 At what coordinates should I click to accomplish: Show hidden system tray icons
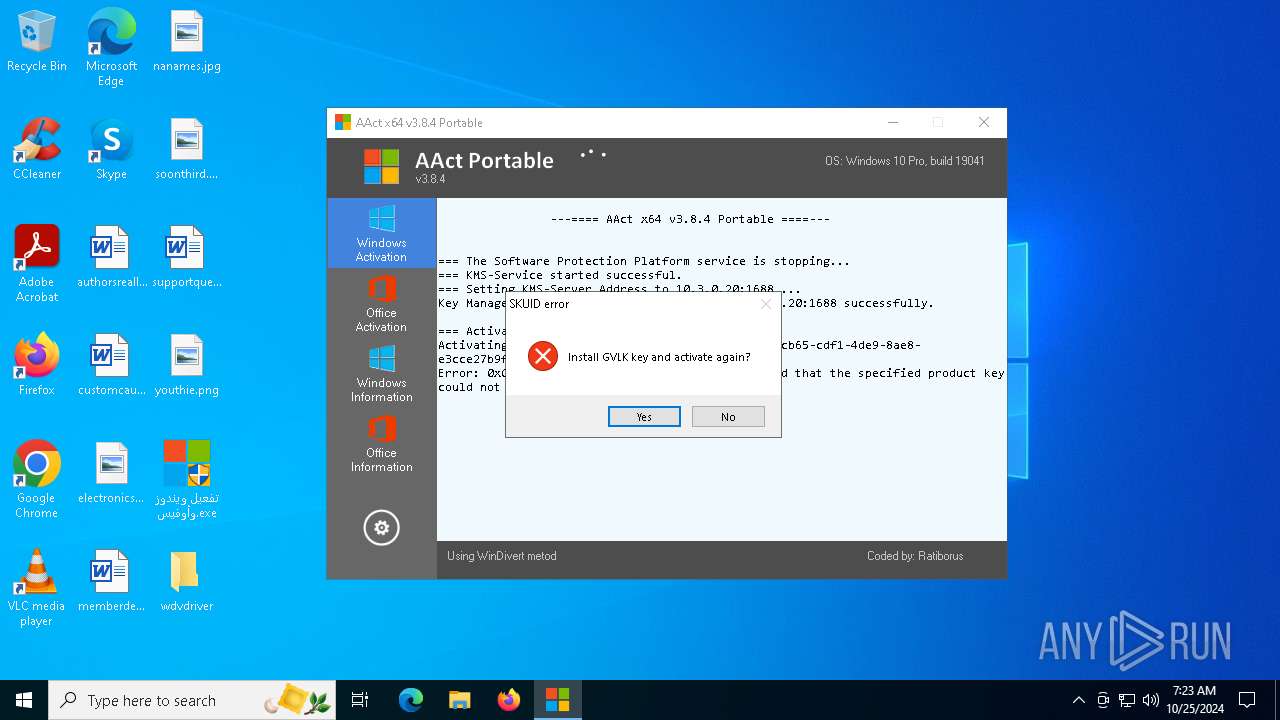click(1078, 700)
